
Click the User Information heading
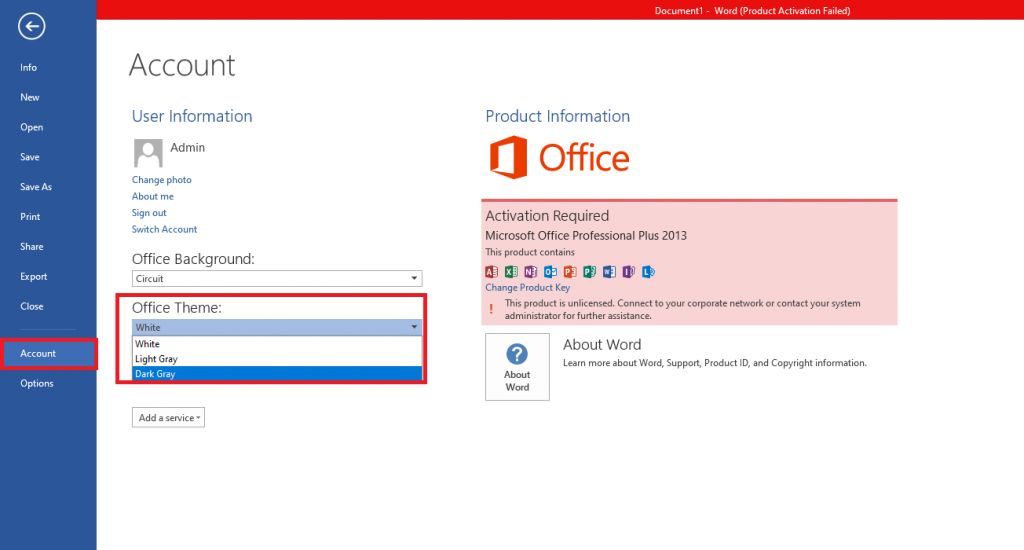pos(192,116)
